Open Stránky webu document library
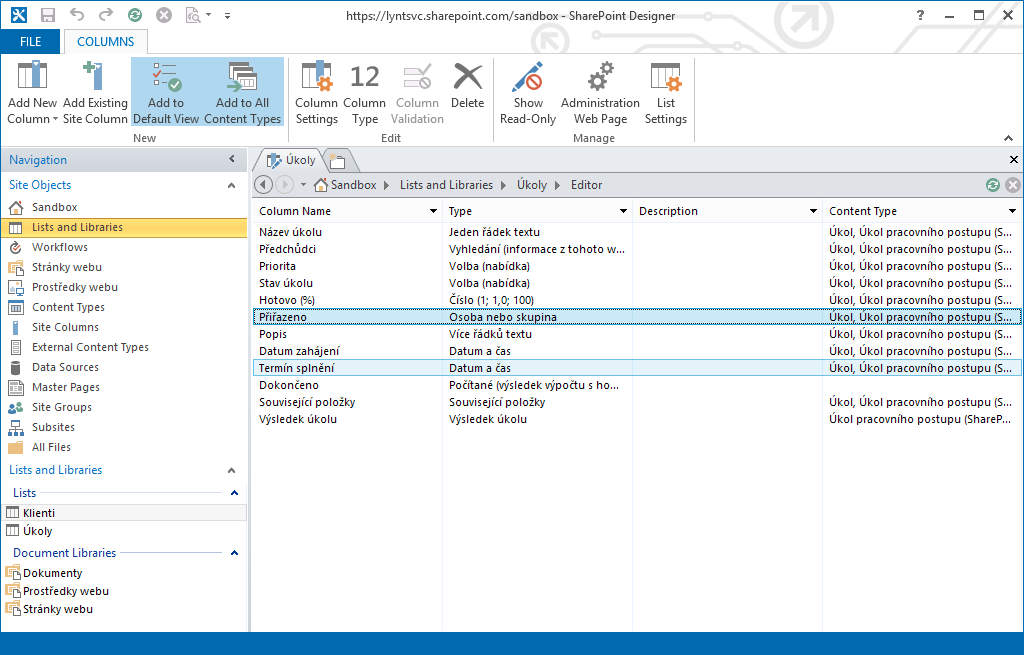The height and width of the screenshot is (655, 1024). click(x=124, y=609)
